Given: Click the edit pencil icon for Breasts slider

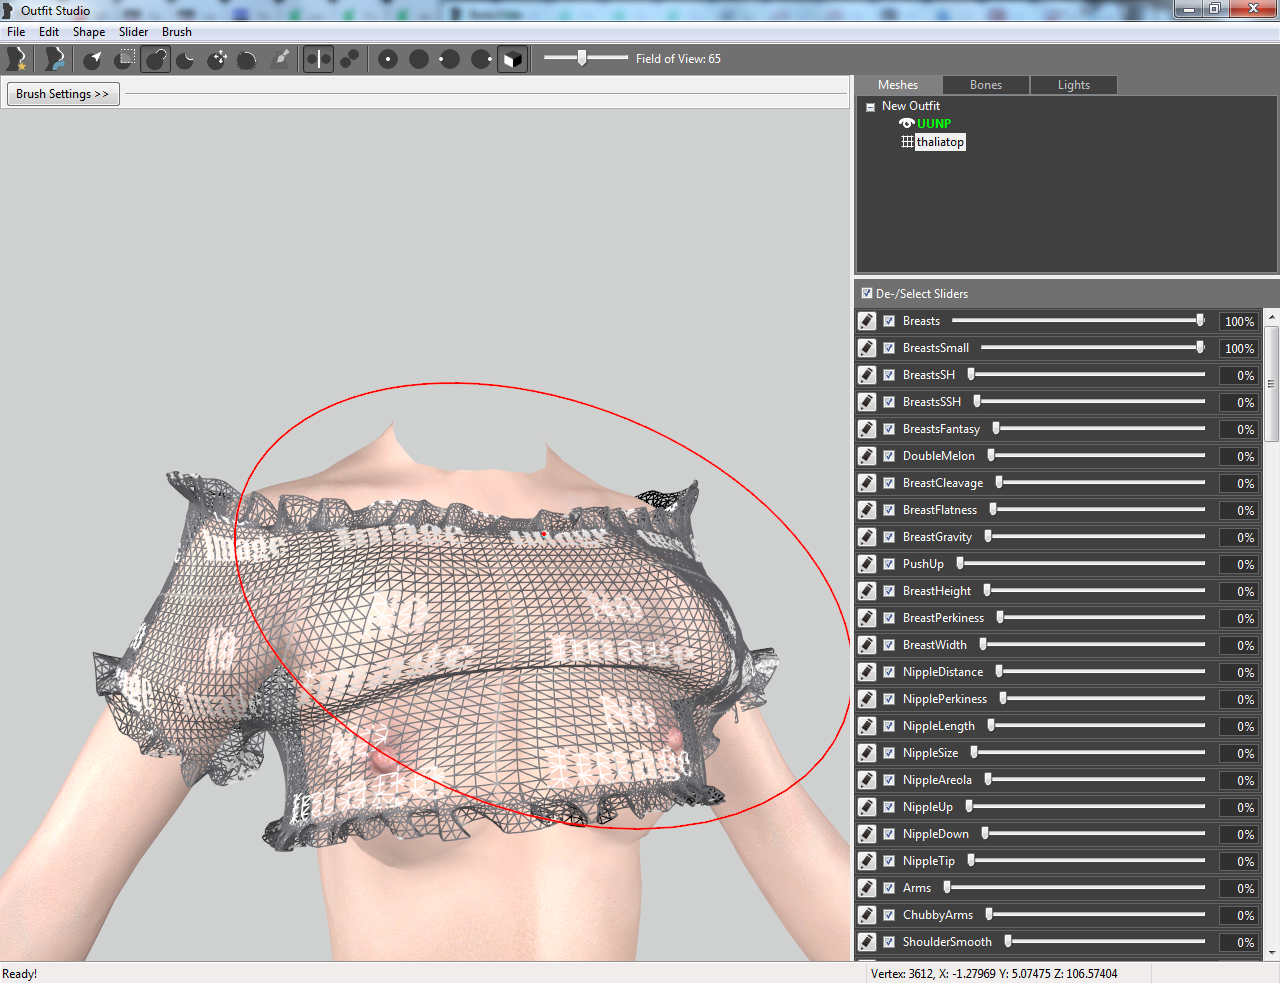Looking at the screenshot, I should [867, 321].
